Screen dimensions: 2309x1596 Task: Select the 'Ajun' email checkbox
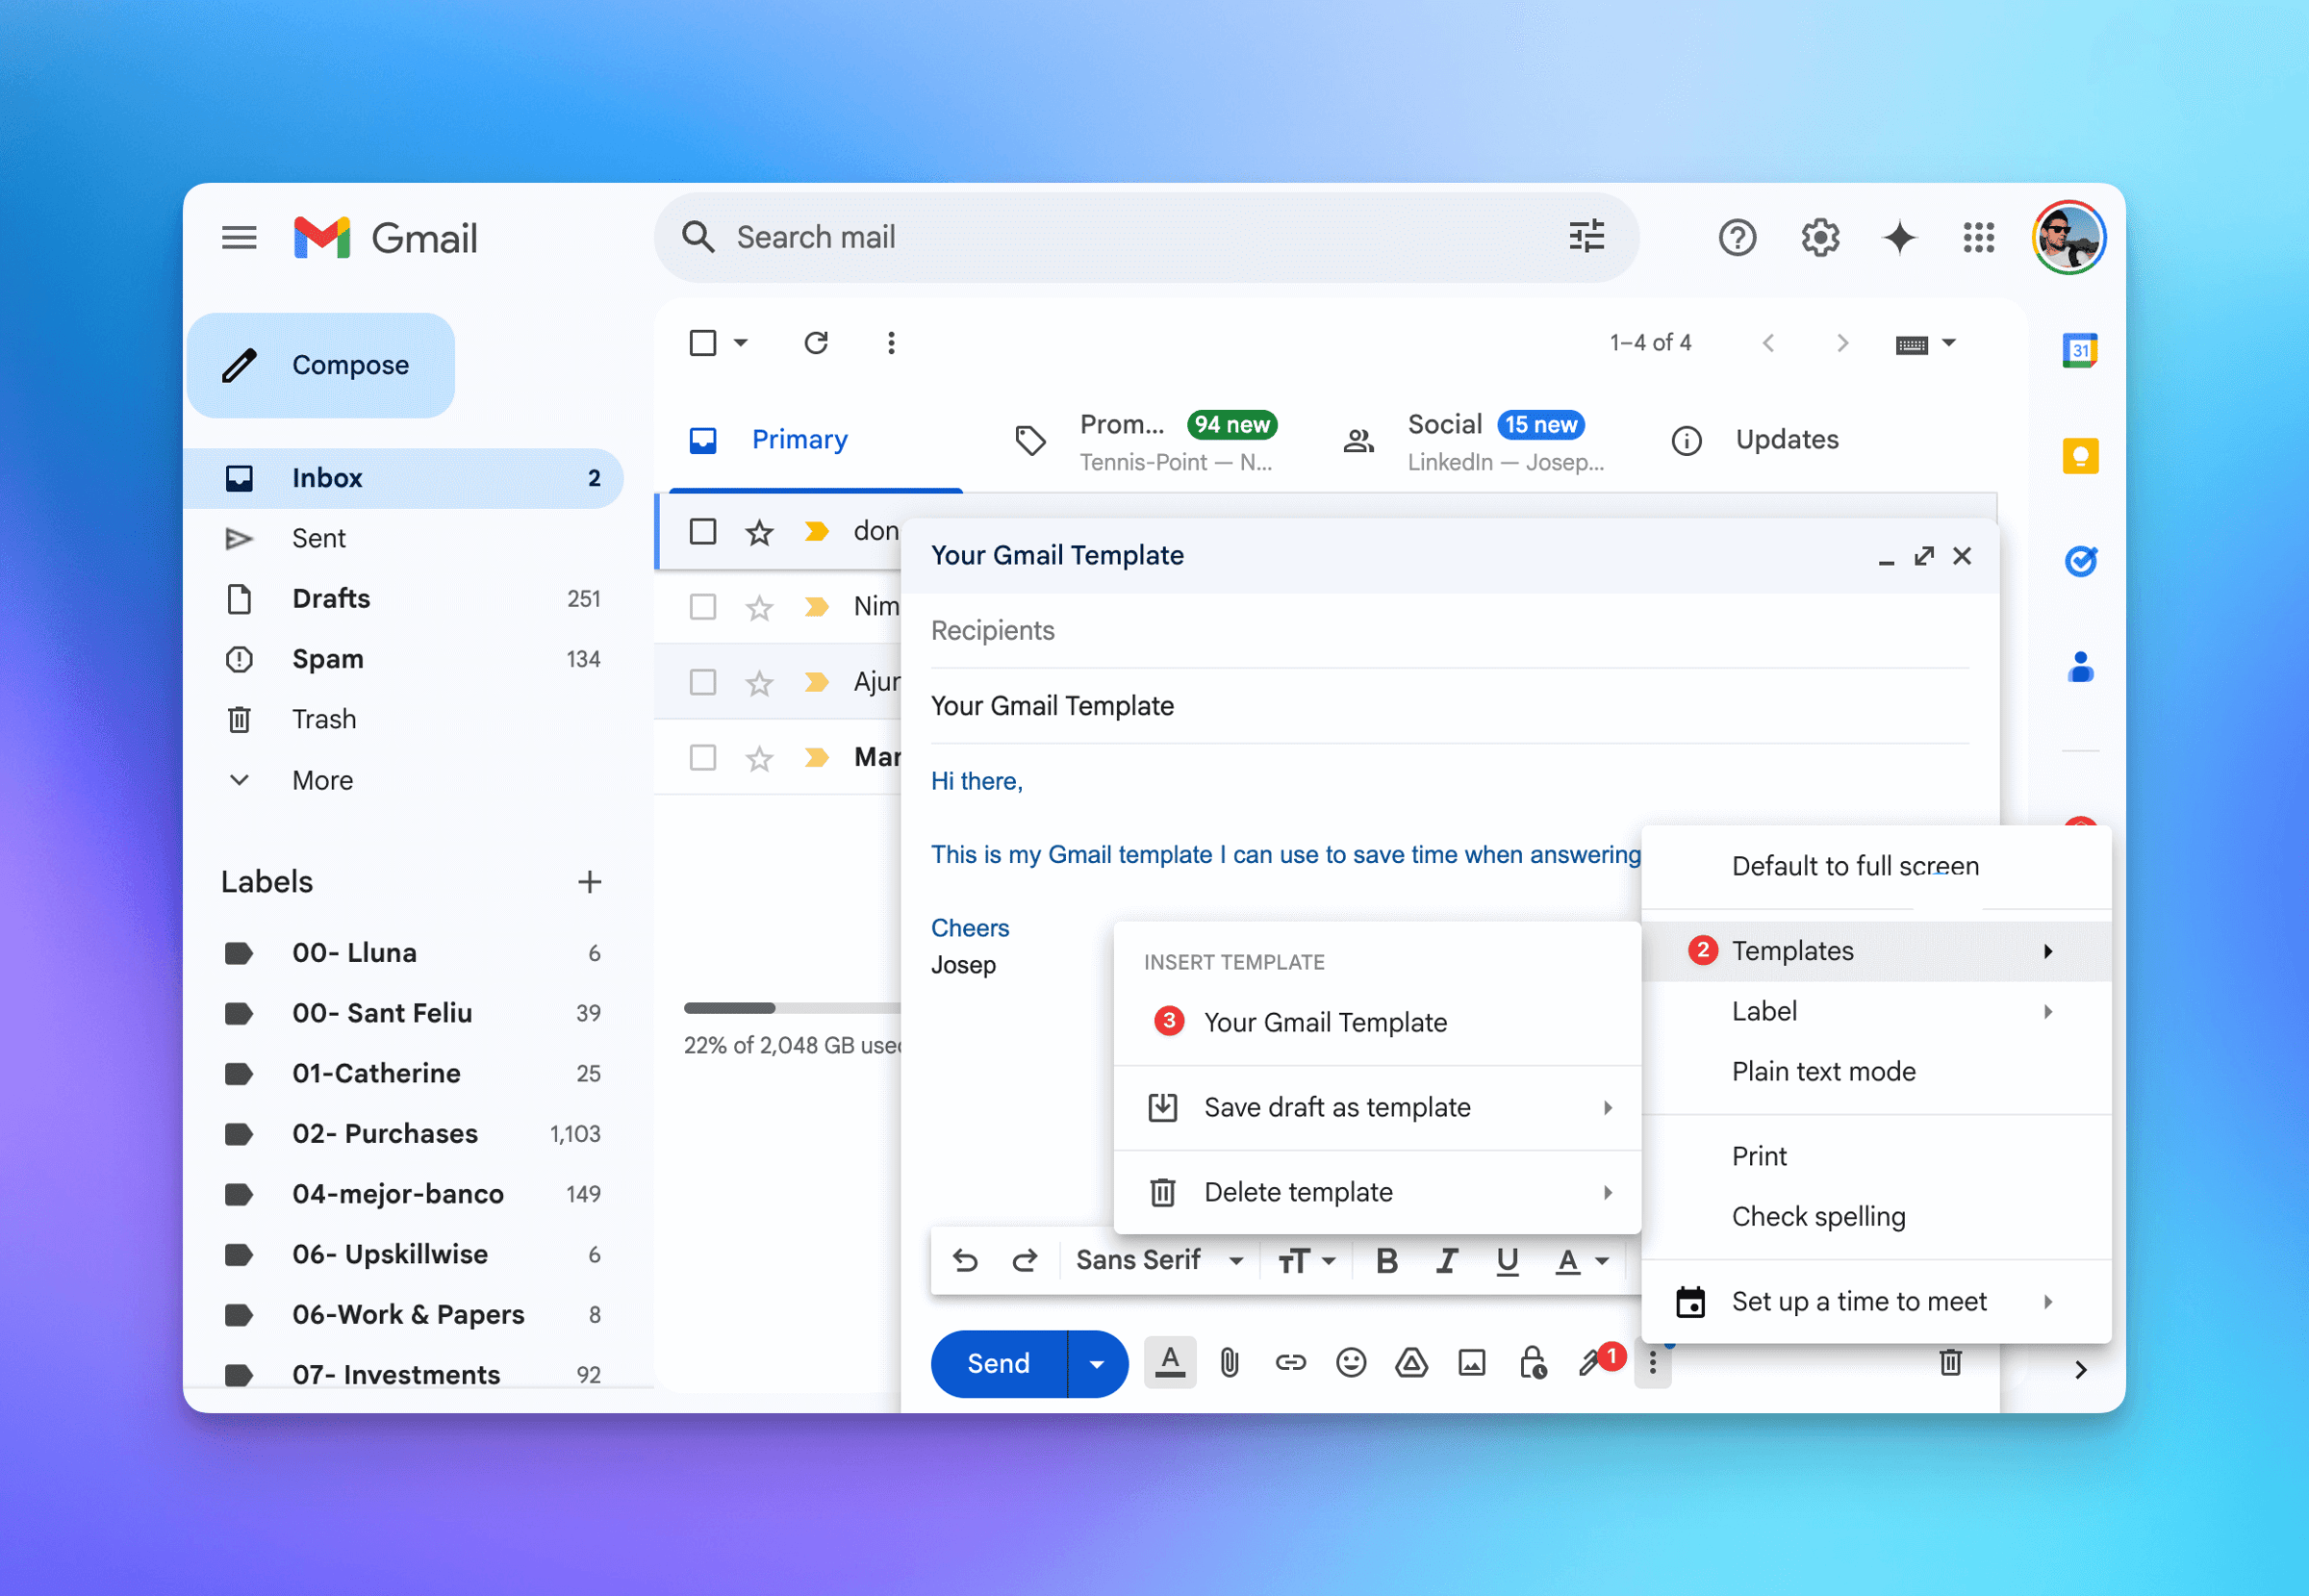pos(703,682)
